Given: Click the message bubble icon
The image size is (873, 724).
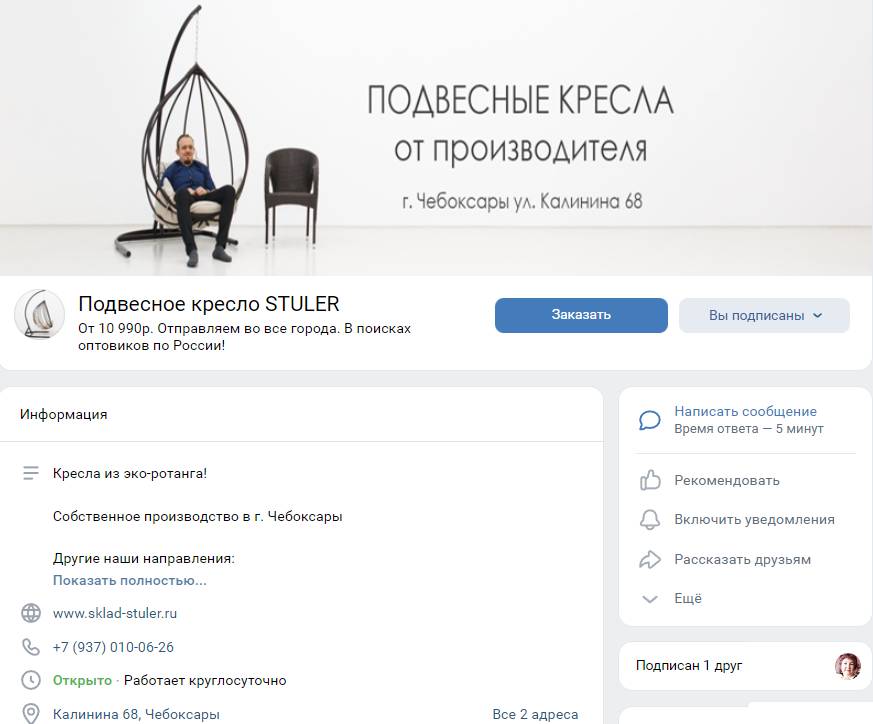Looking at the screenshot, I should [x=650, y=420].
